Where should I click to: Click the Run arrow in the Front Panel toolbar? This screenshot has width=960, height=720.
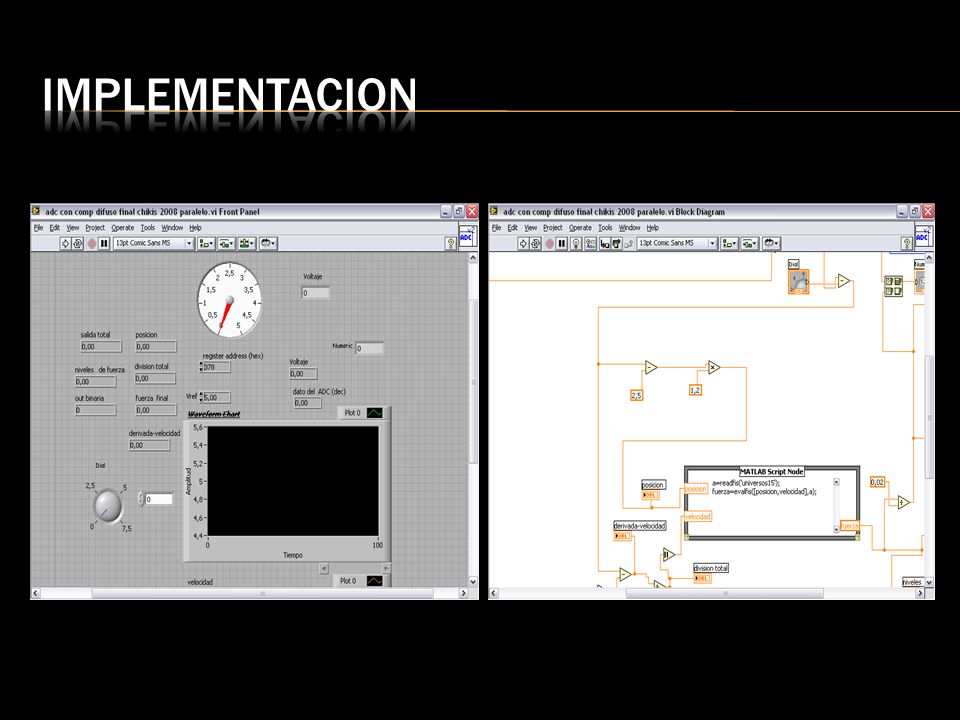tap(65, 244)
